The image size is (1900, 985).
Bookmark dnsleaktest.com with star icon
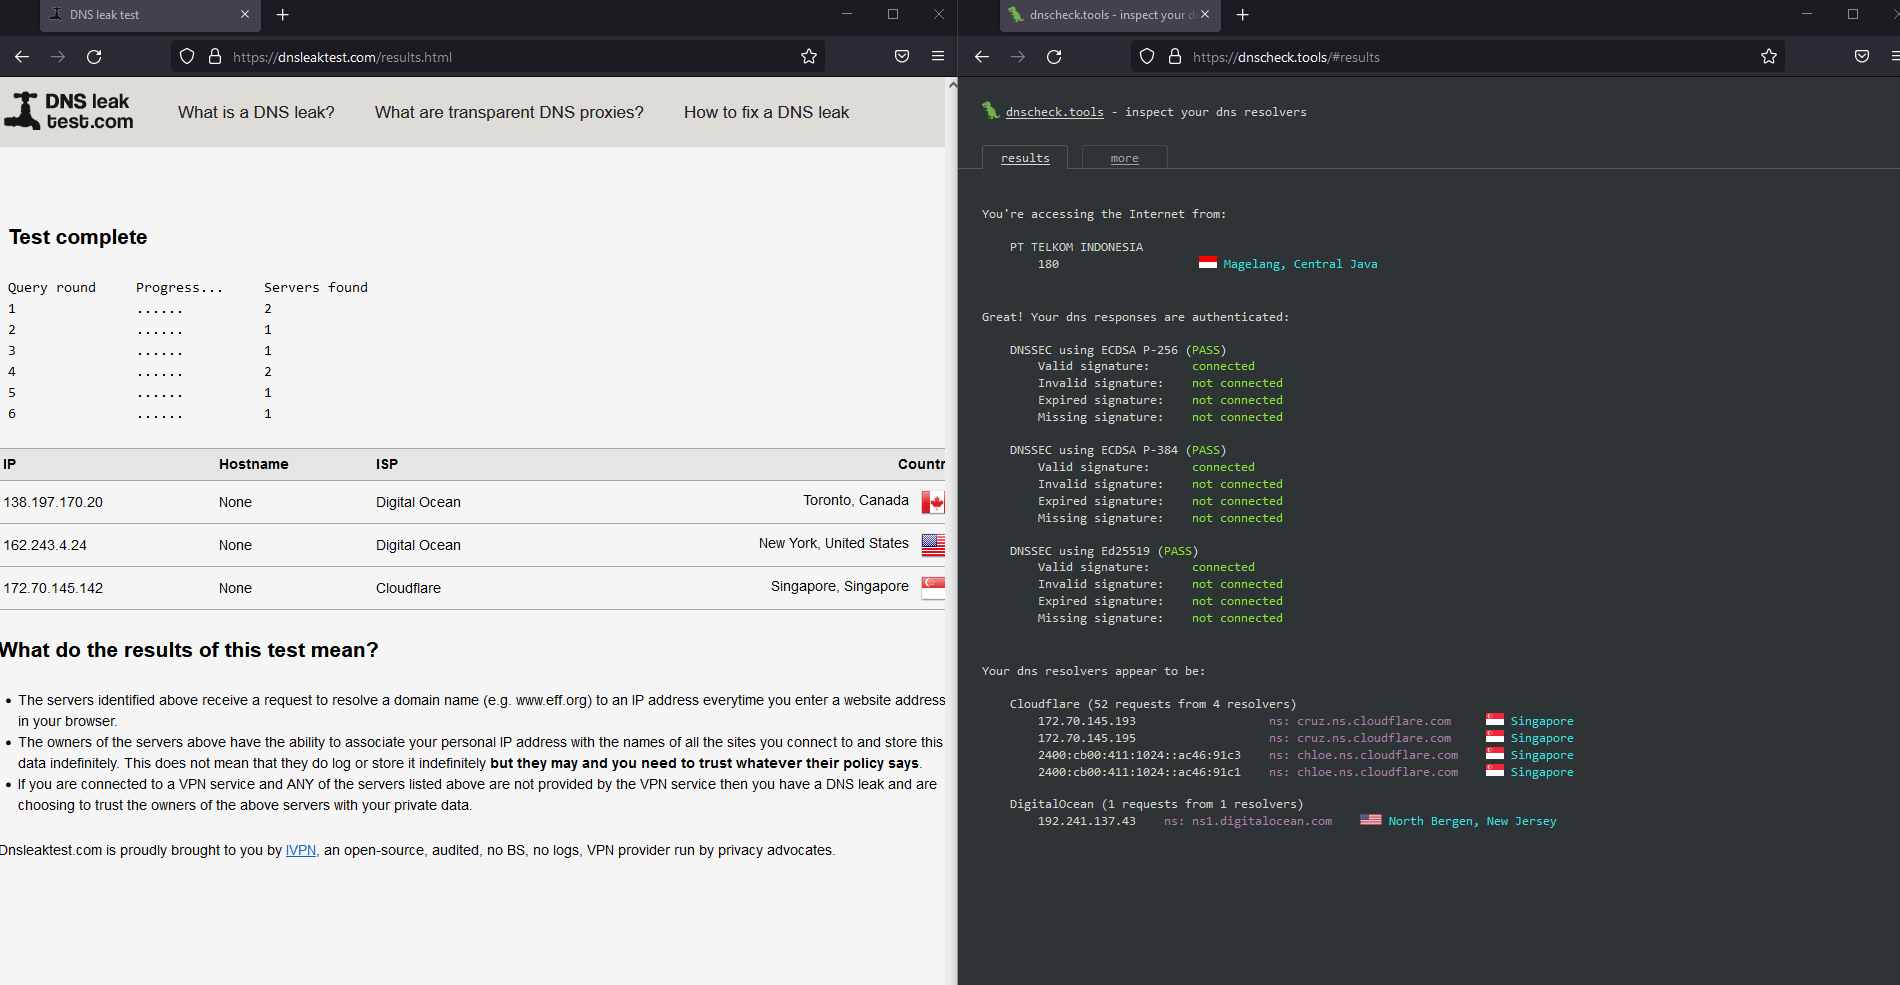(x=809, y=57)
